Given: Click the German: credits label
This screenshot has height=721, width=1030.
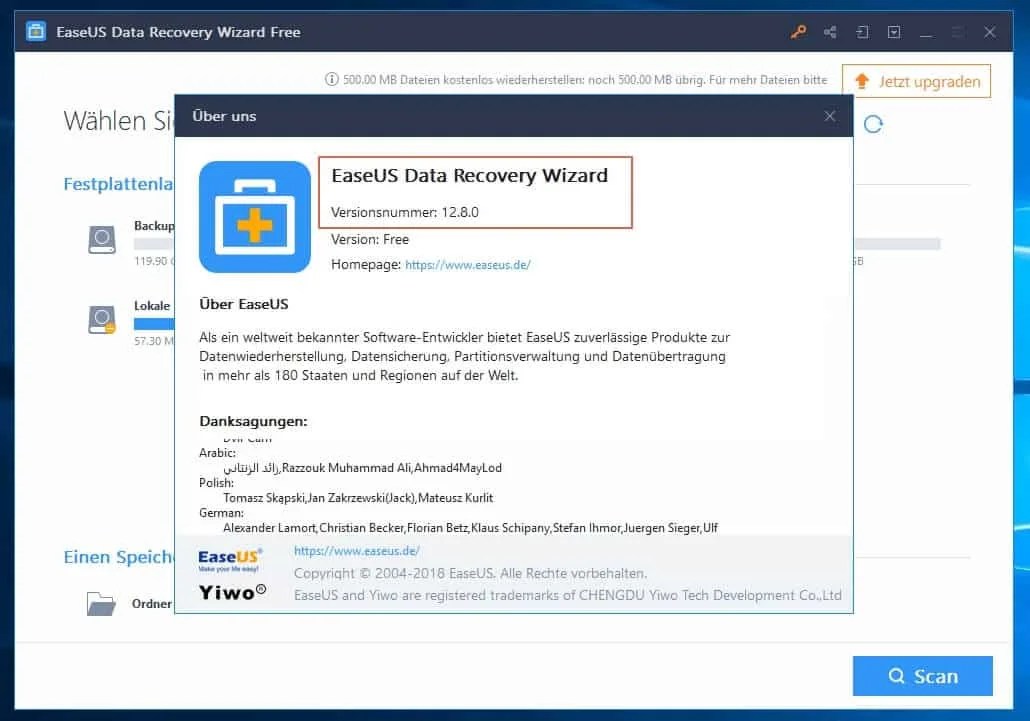Looking at the screenshot, I should click(x=221, y=513).
